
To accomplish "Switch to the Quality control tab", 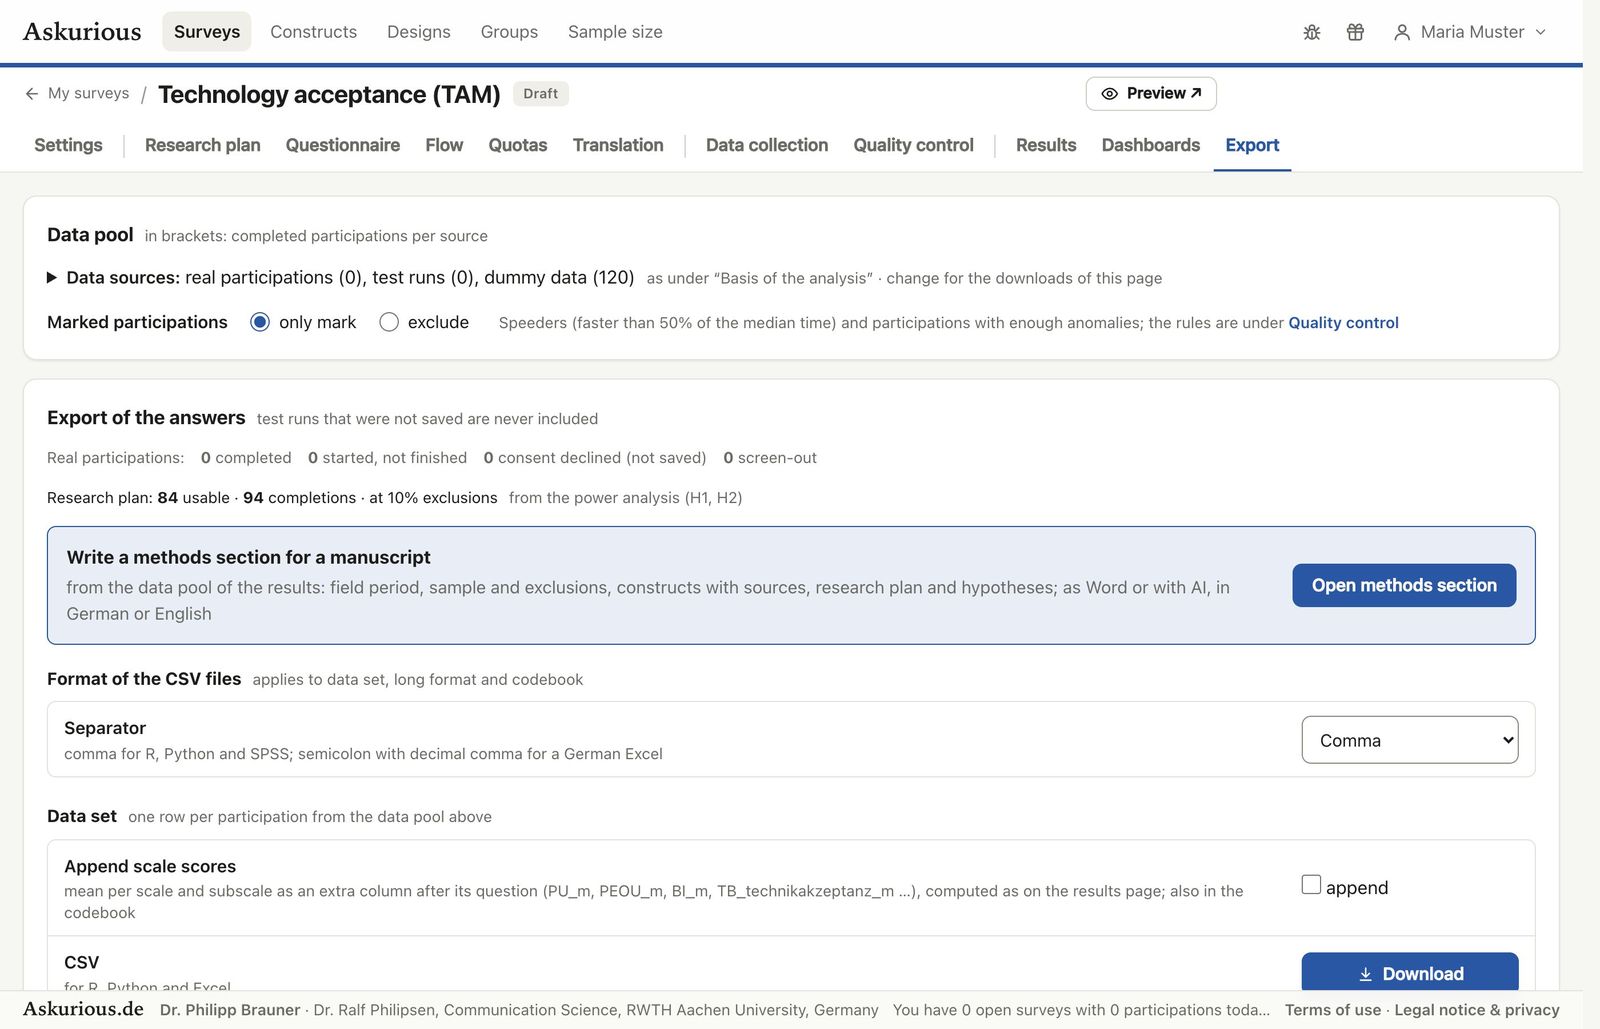I will (x=914, y=145).
